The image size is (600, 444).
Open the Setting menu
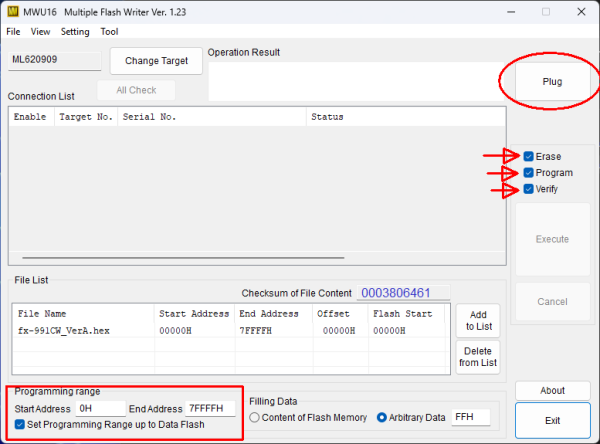[x=74, y=31]
